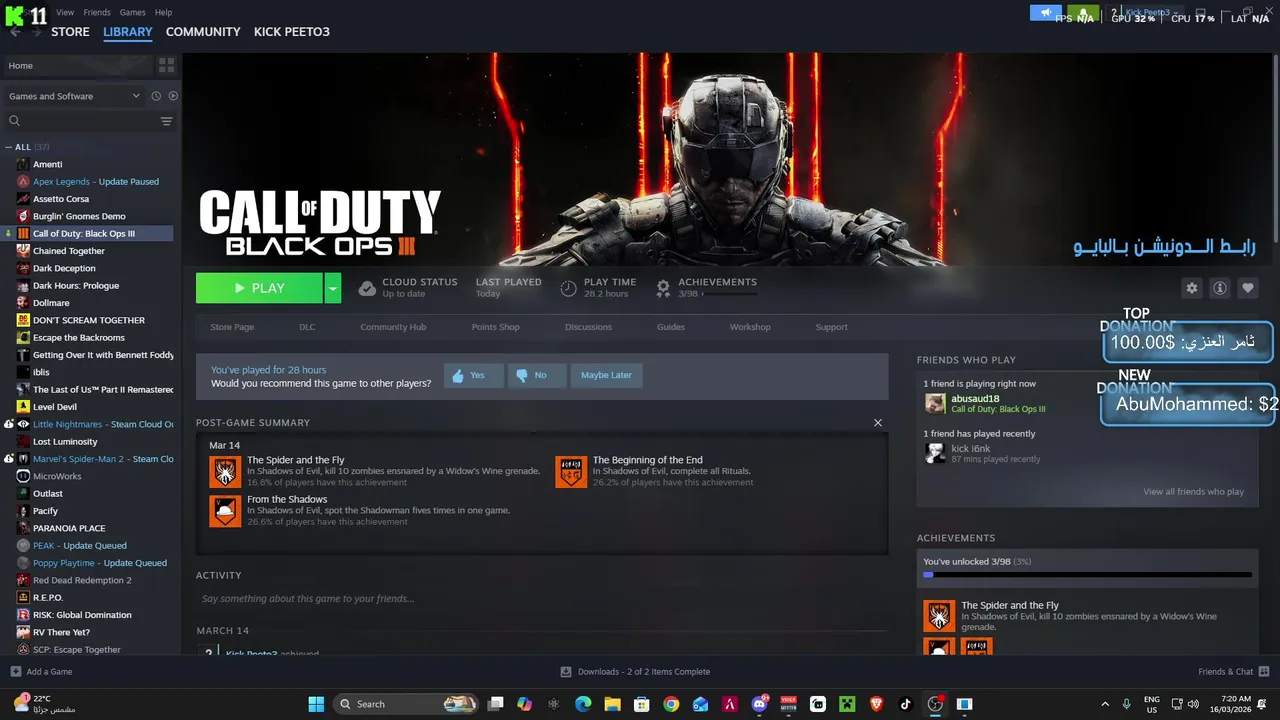
Task: Open Chrome from the taskbar
Action: pos(671,704)
